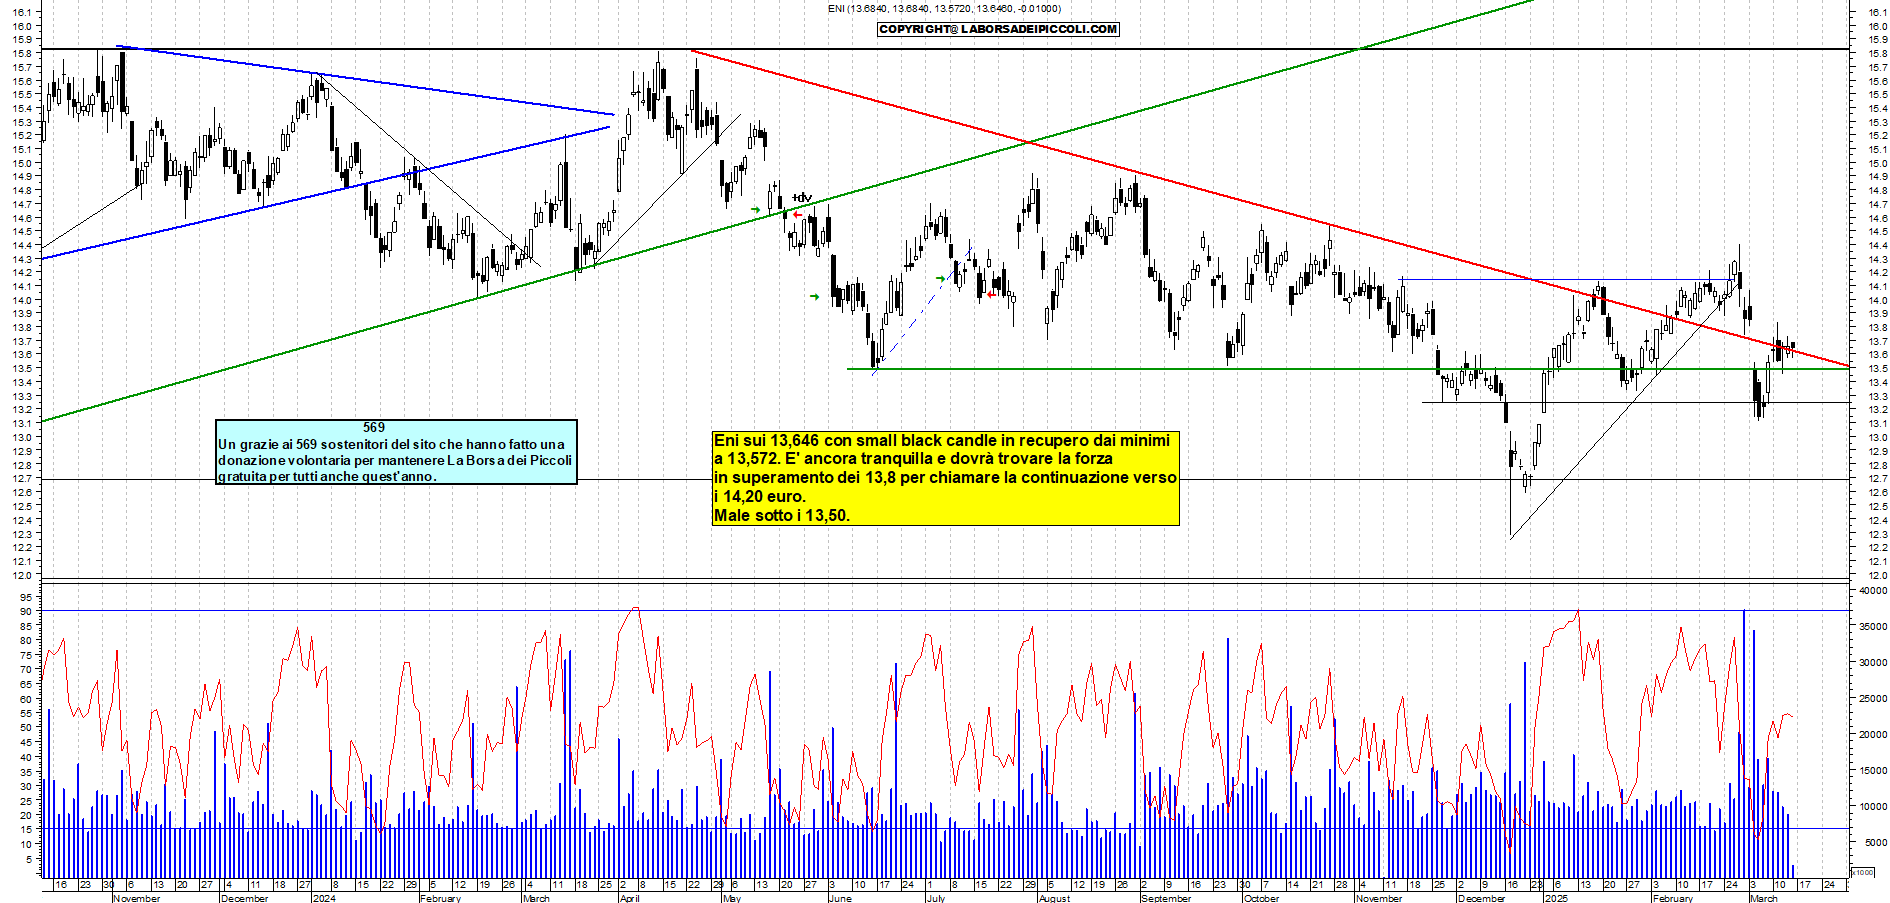Click the line 'gratuita per tutti anche quest'anno.'

point(327,476)
